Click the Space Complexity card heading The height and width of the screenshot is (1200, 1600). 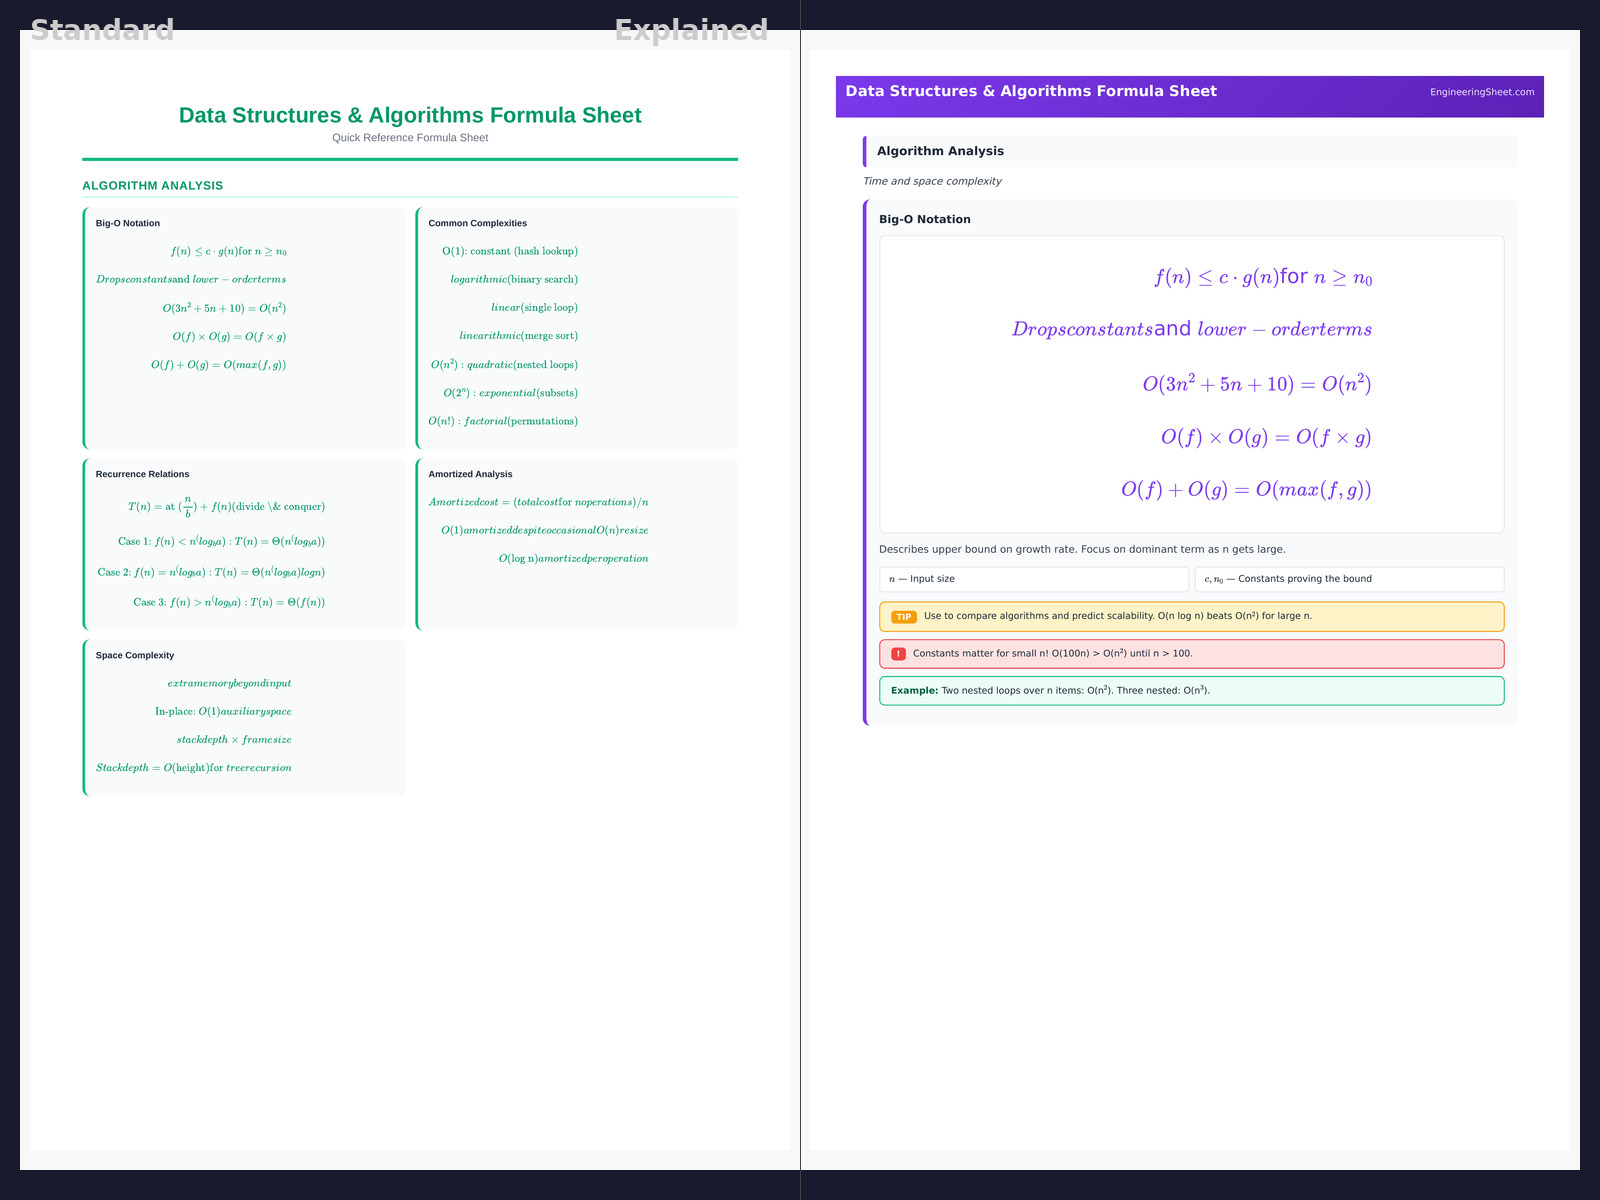point(135,656)
